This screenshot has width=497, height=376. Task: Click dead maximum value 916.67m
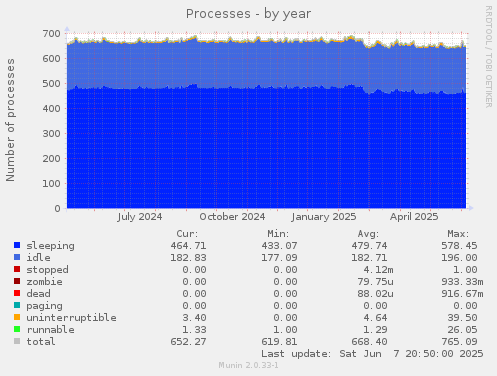[x=462, y=294]
